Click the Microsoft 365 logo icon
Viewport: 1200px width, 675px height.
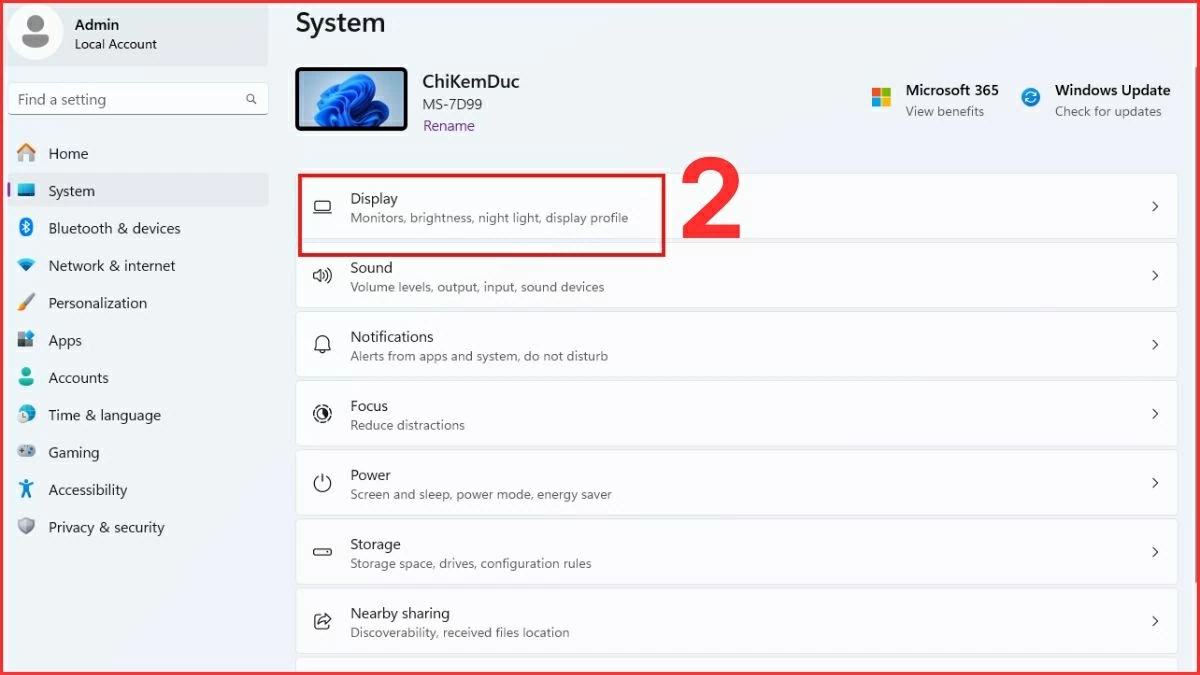click(881, 98)
